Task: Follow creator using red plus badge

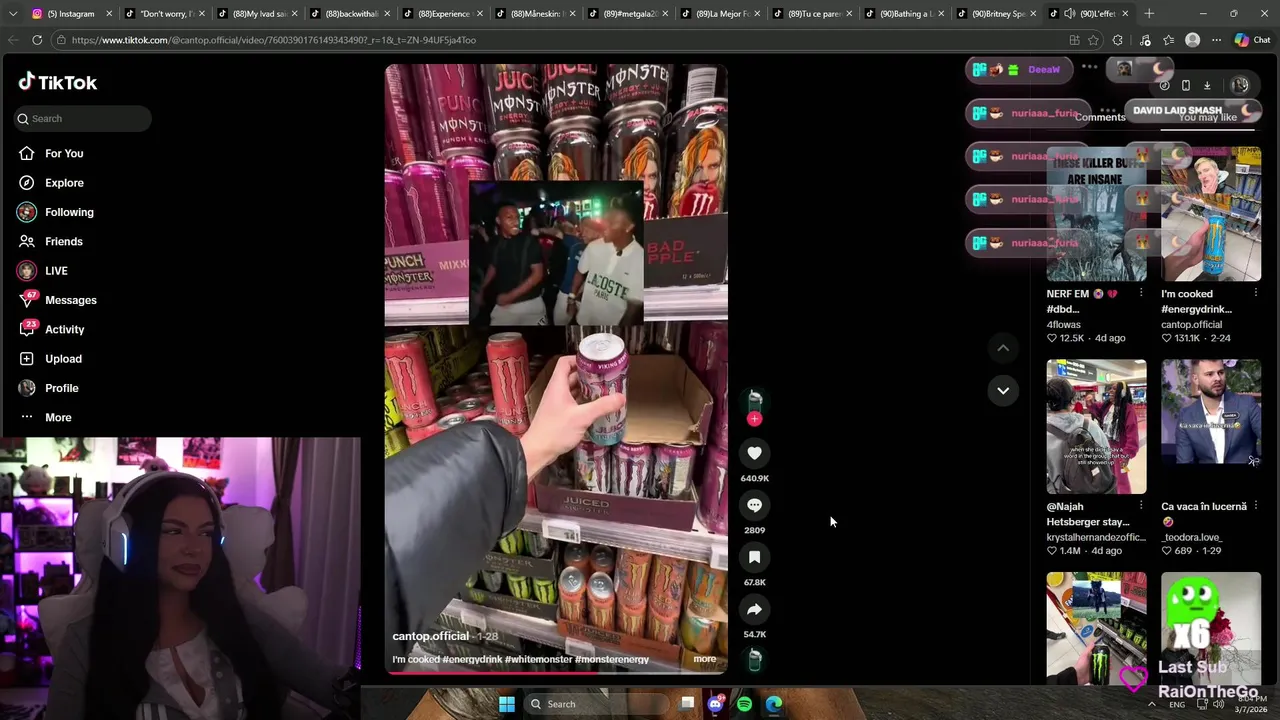Action: pyautogui.click(x=754, y=419)
